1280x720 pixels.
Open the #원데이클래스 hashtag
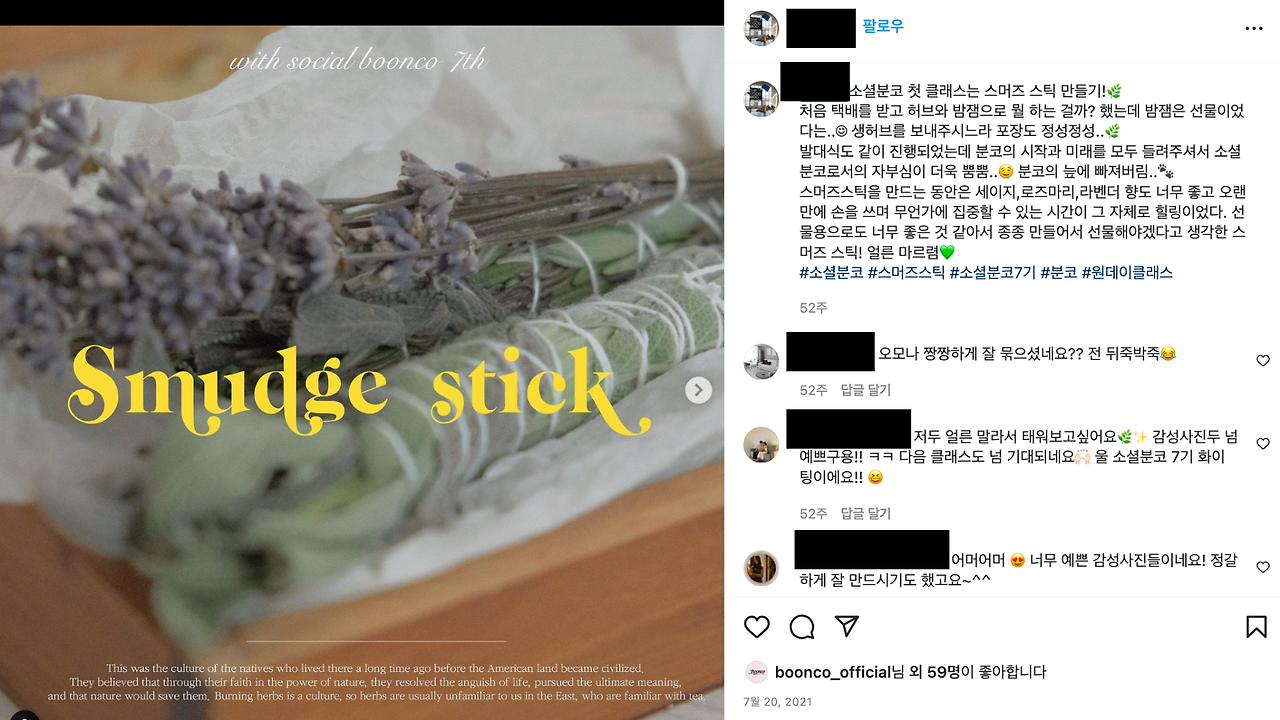tap(1127, 272)
